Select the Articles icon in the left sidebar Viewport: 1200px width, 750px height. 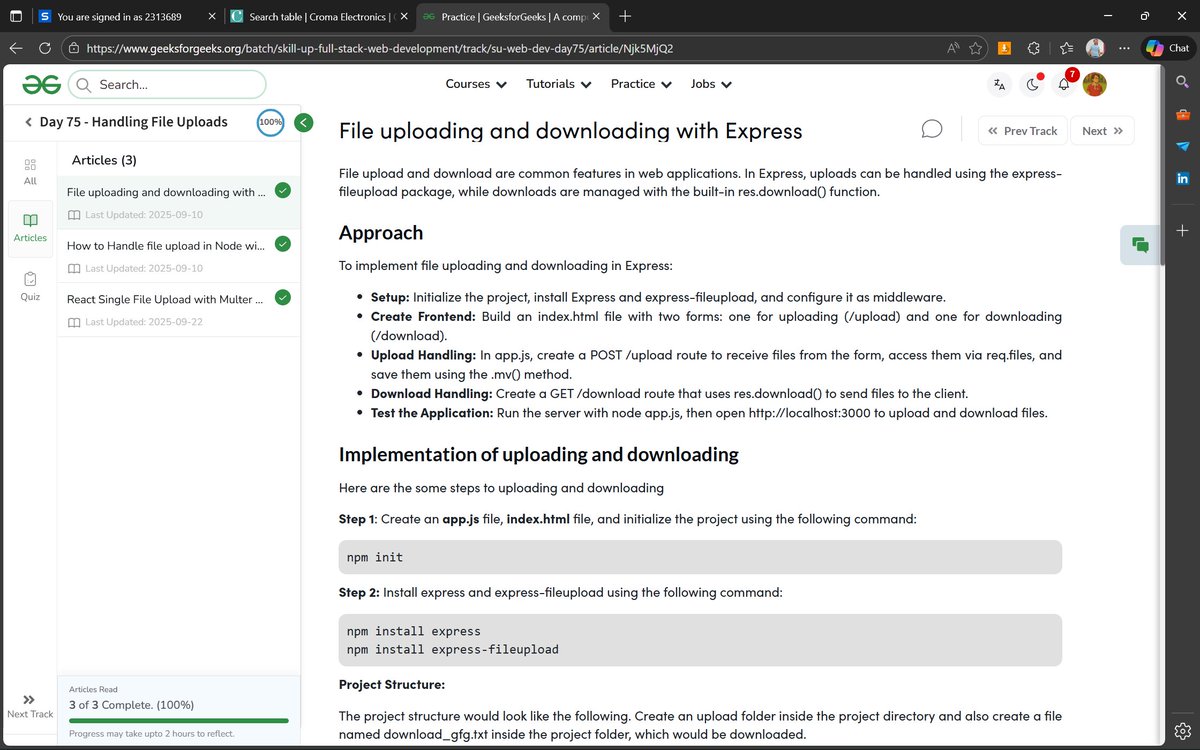pos(29,228)
